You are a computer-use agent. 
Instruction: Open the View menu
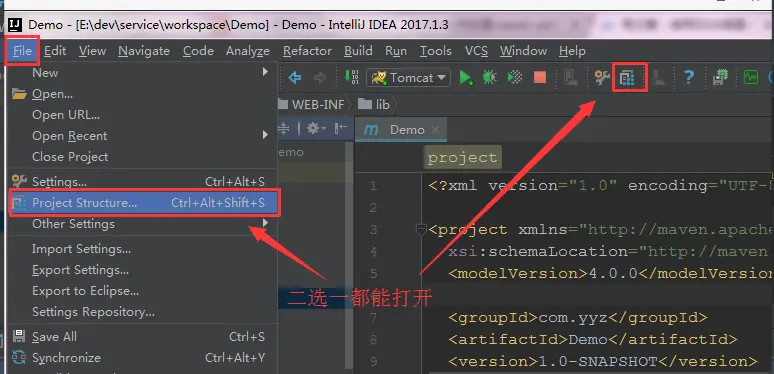[x=92, y=51]
